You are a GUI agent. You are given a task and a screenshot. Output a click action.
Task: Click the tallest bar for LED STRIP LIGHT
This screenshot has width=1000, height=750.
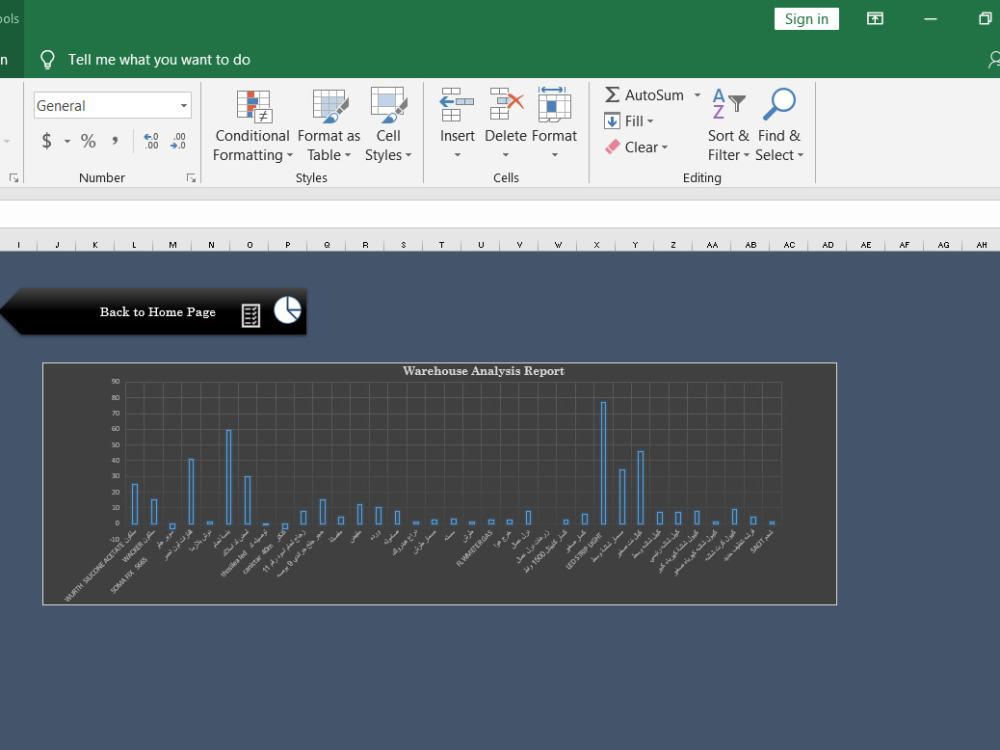(x=603, y=463)
